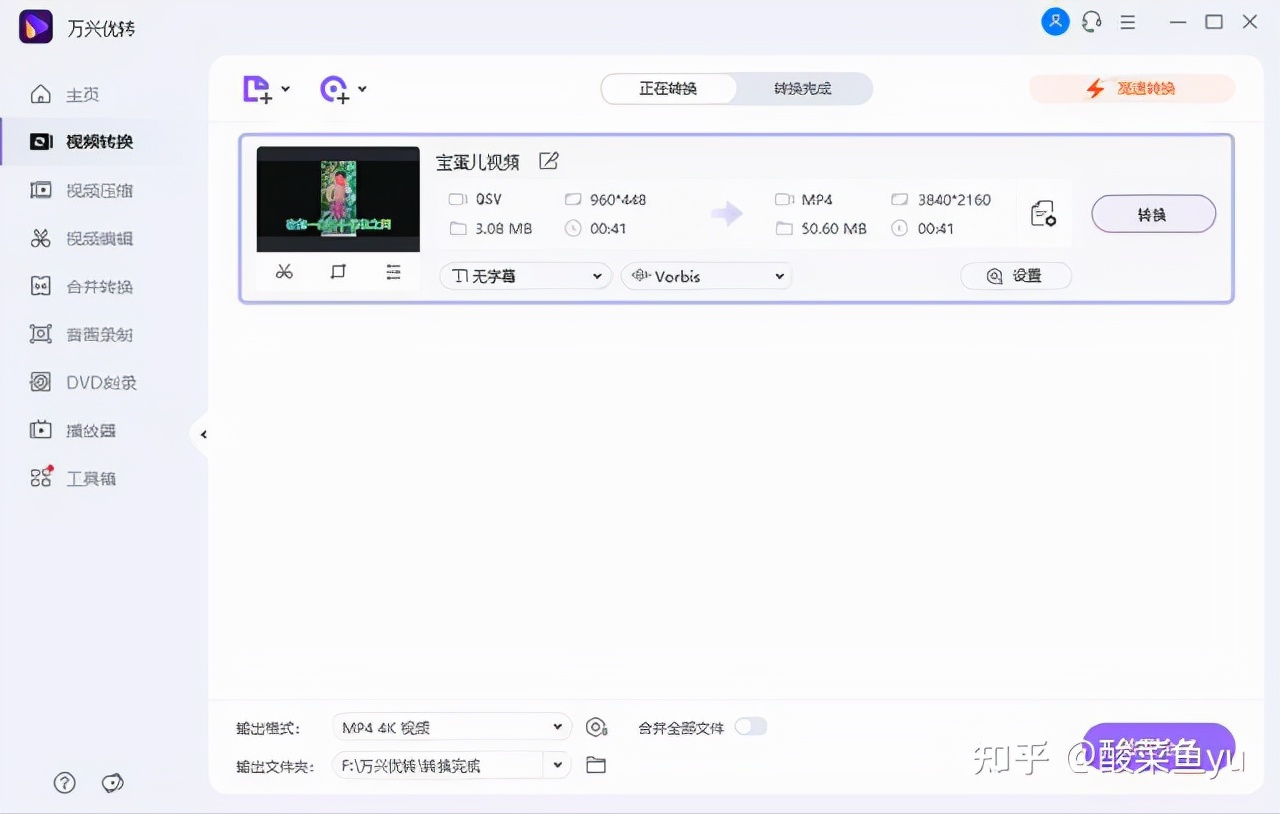Open the 无字幕 subtitle dropdown
The width and height of the screenshot is (1280, 814).
[524, 275]
